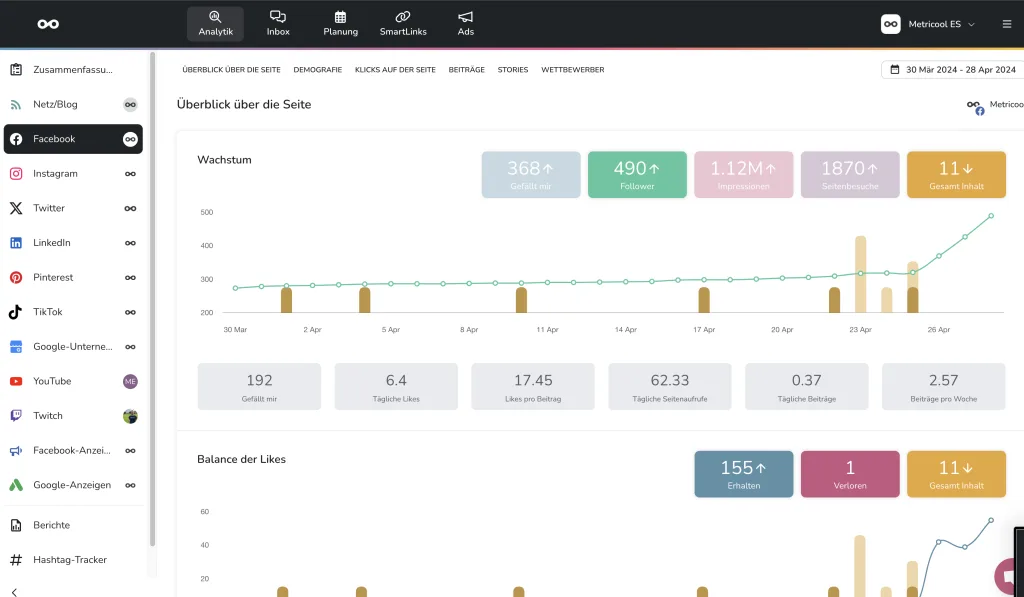
Task: Open the Inbox messages icon
Action: tap(278, 23)
